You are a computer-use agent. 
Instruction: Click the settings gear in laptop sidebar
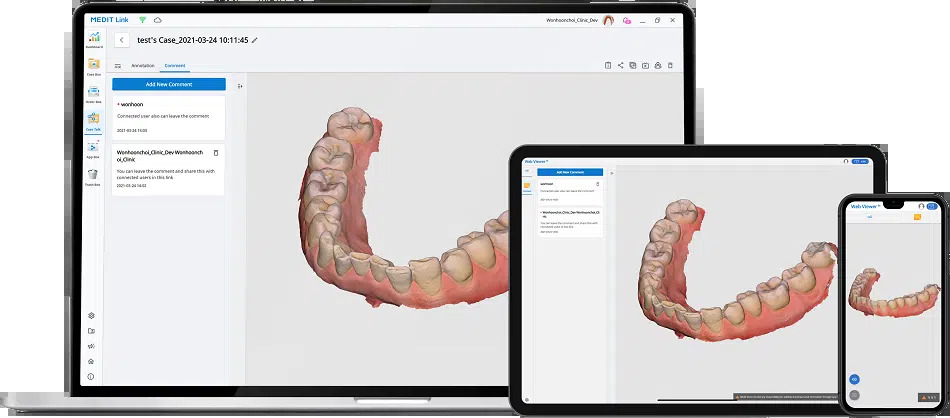[91, 316]
